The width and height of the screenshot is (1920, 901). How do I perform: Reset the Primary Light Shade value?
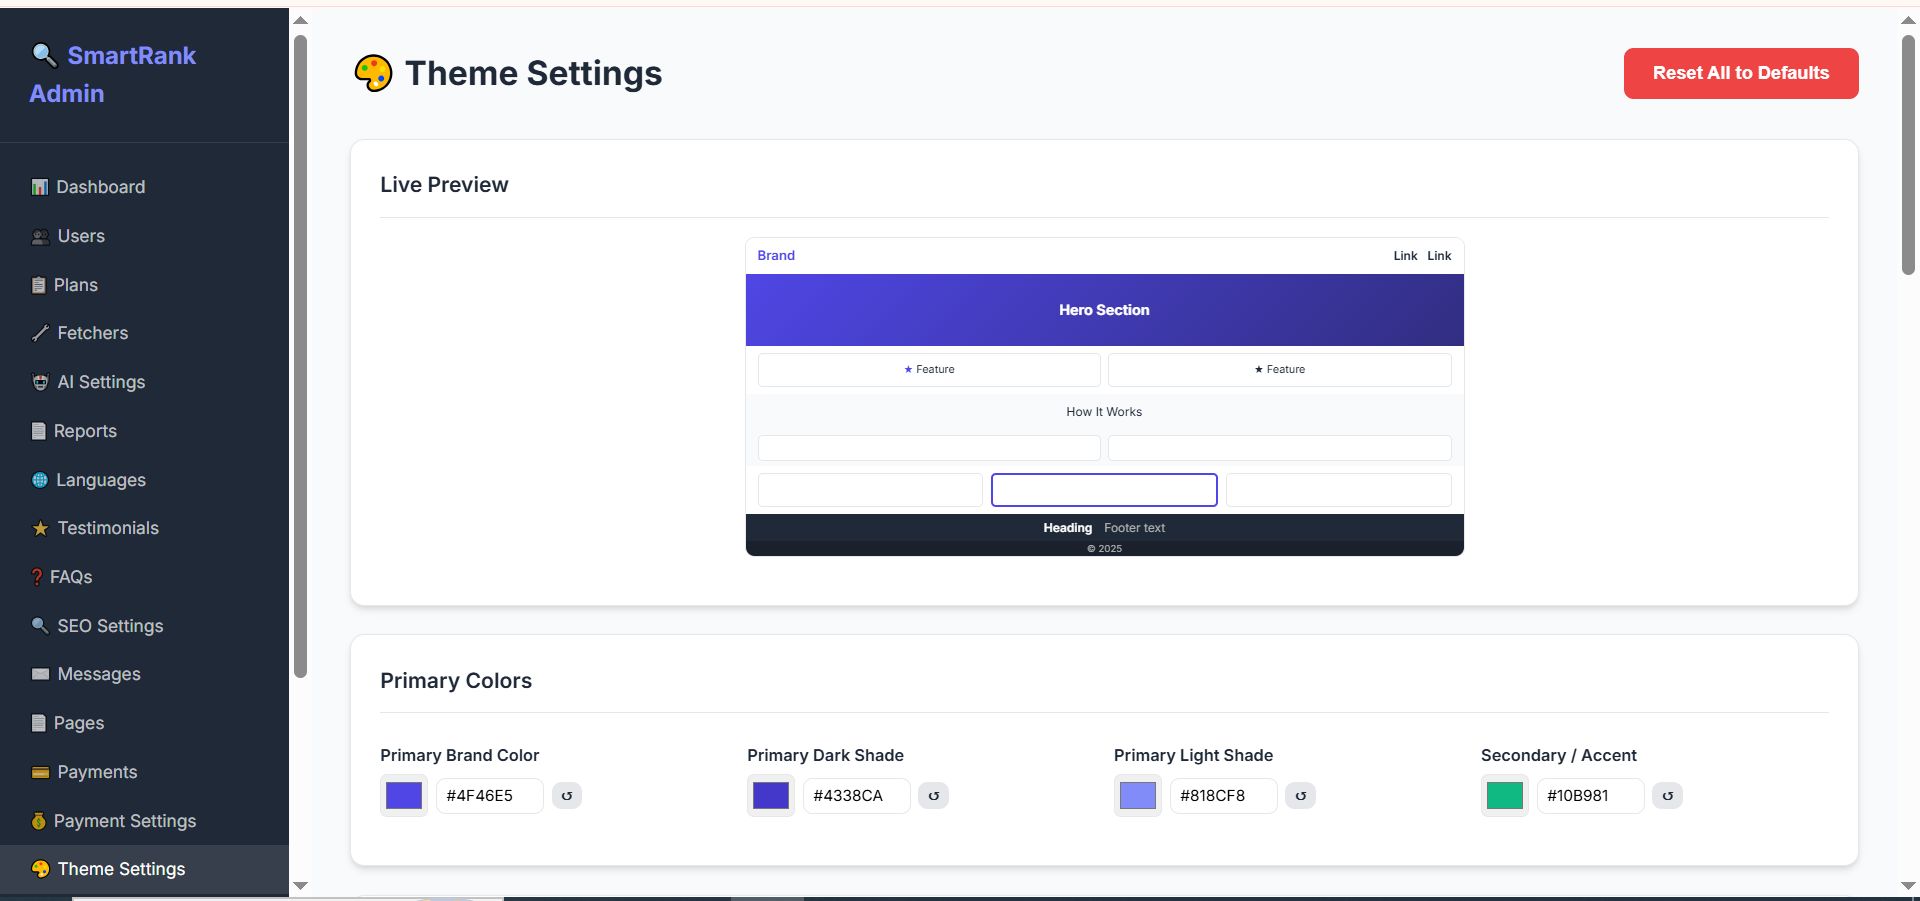[1301, 796]
